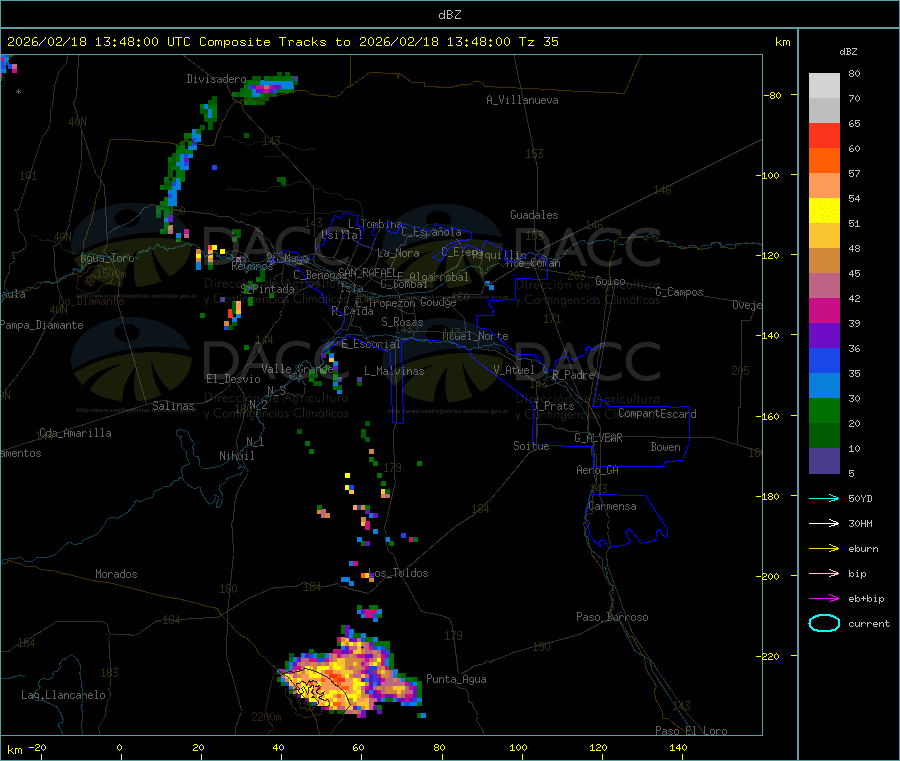Select the Nihuil map label
This screenshot has height=761, width=900.
[236, 456]
